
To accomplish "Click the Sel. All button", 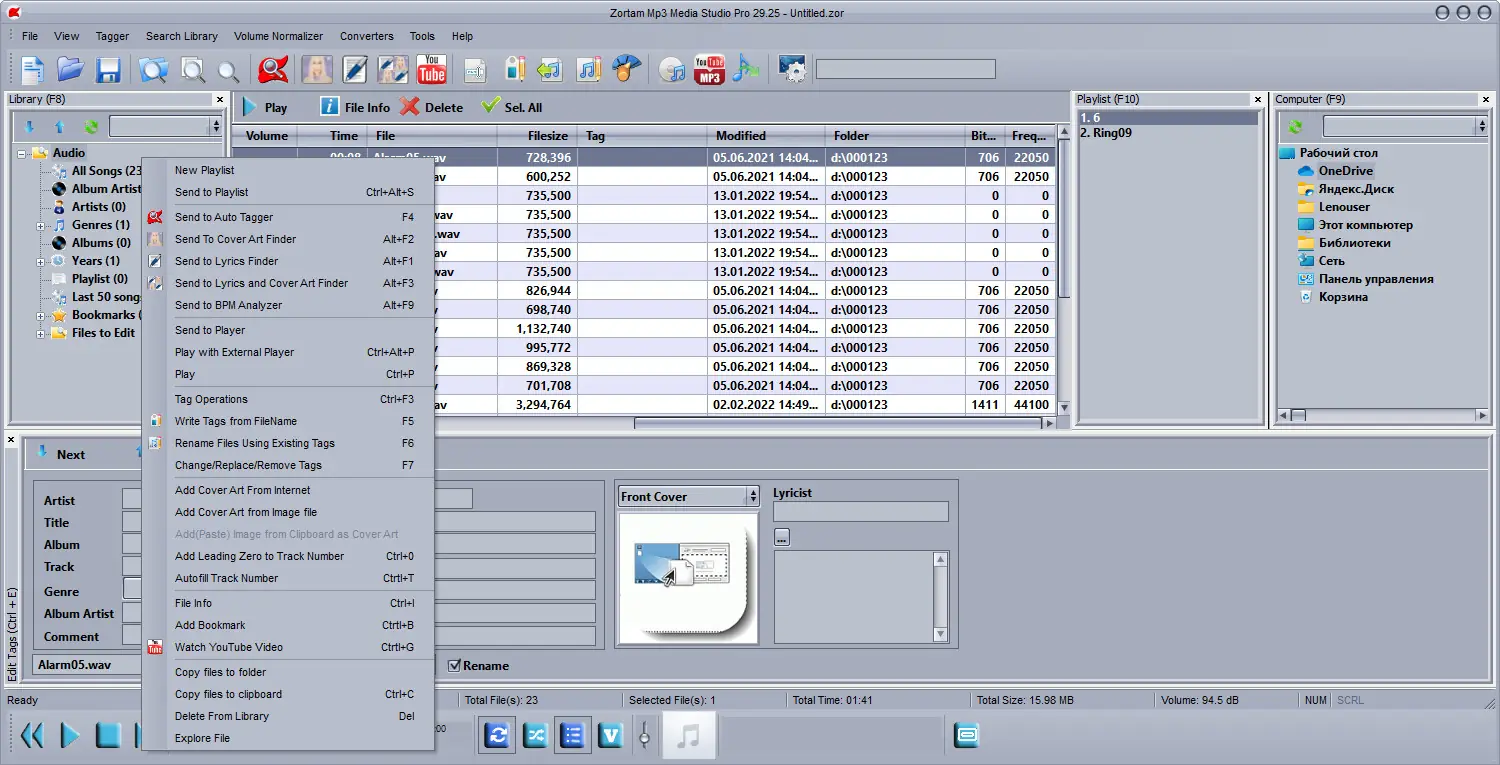I will pyautogui.click(x=512, y=107).
